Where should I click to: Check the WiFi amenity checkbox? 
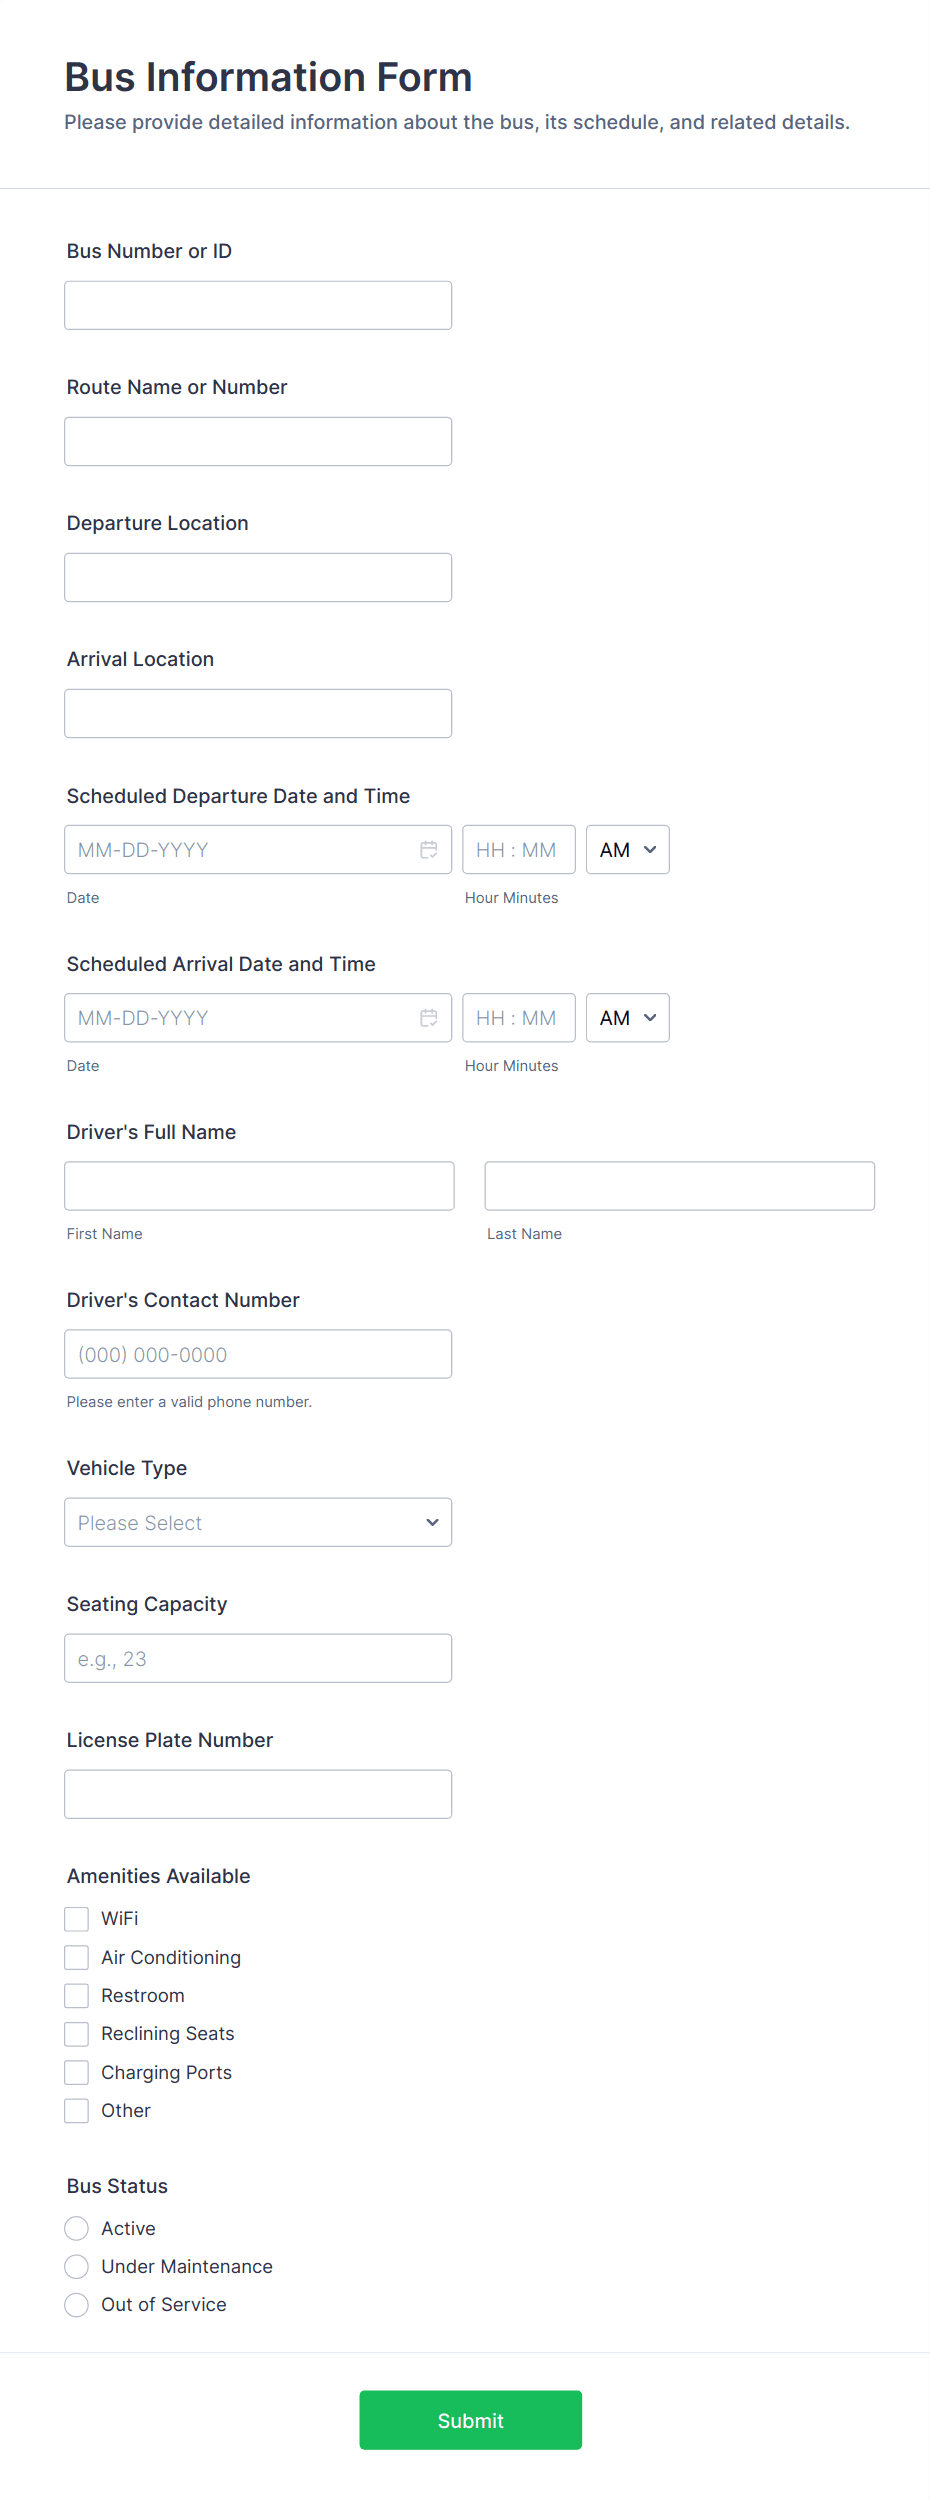(x=77, y=1919)
